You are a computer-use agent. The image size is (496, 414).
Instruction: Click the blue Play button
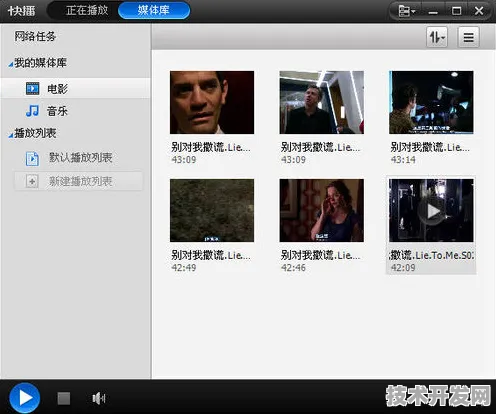(x=25, y=398)
